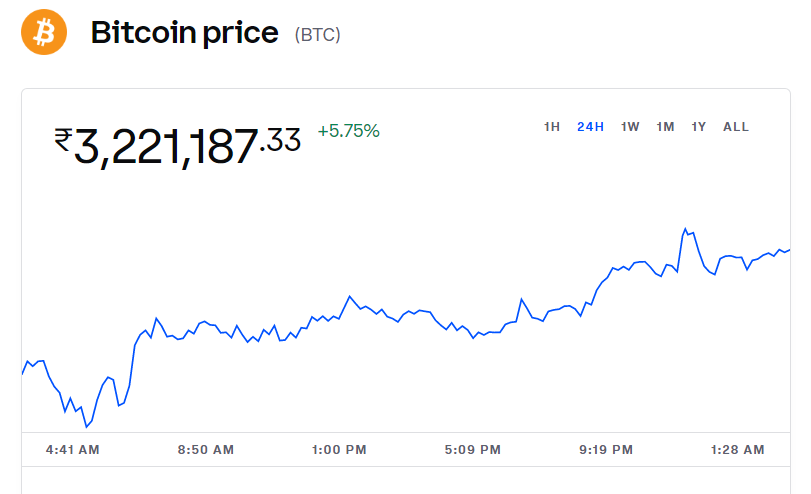This screenshot has height=494, width=811.
Task: Select the 1Y time range
Action: [x=699, y=127]
